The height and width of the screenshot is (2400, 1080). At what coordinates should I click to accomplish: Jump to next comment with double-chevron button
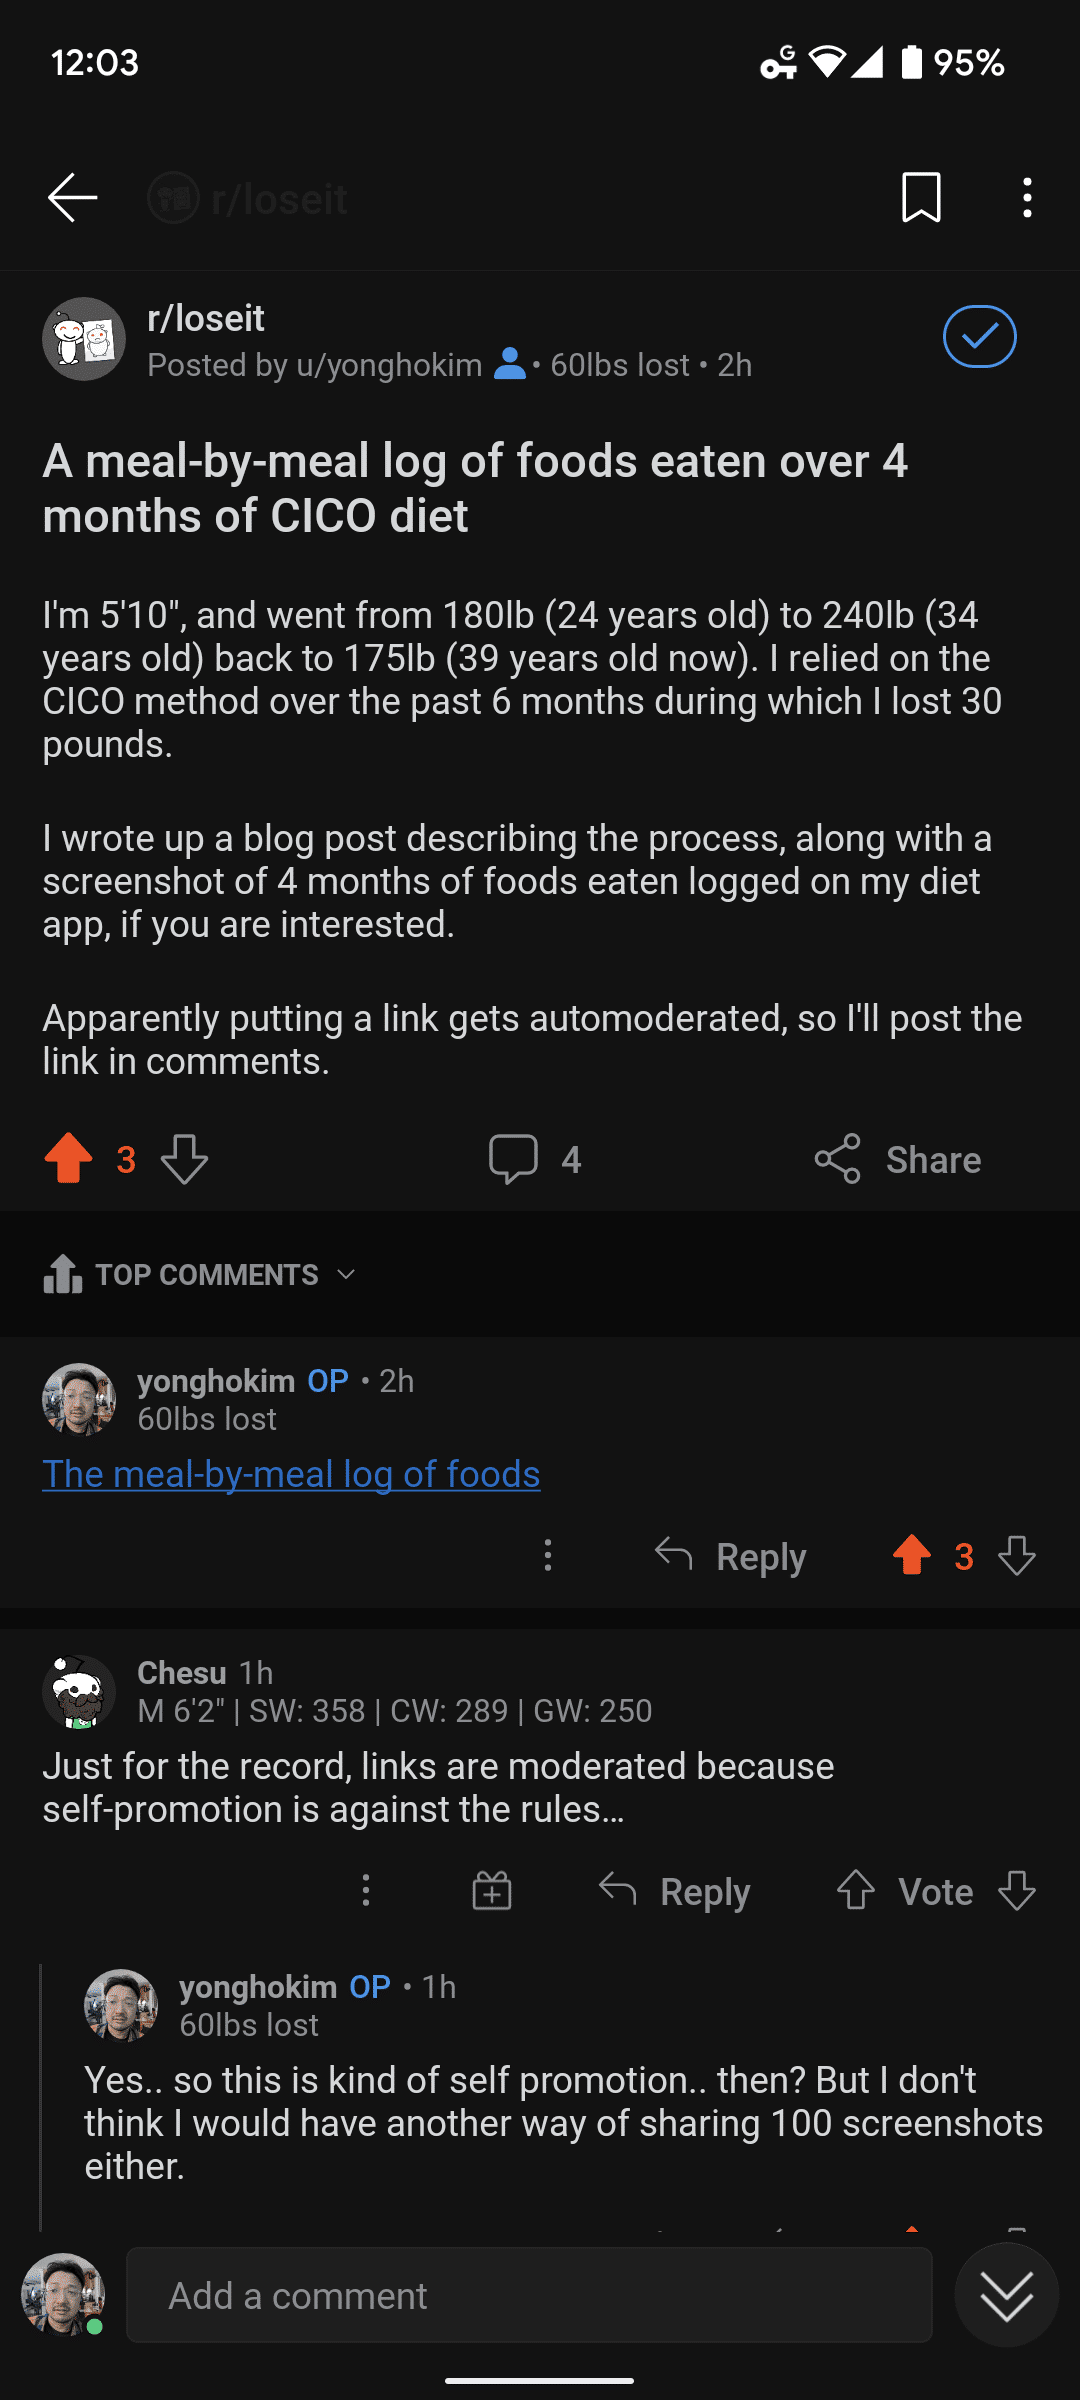point(1007,2295)
